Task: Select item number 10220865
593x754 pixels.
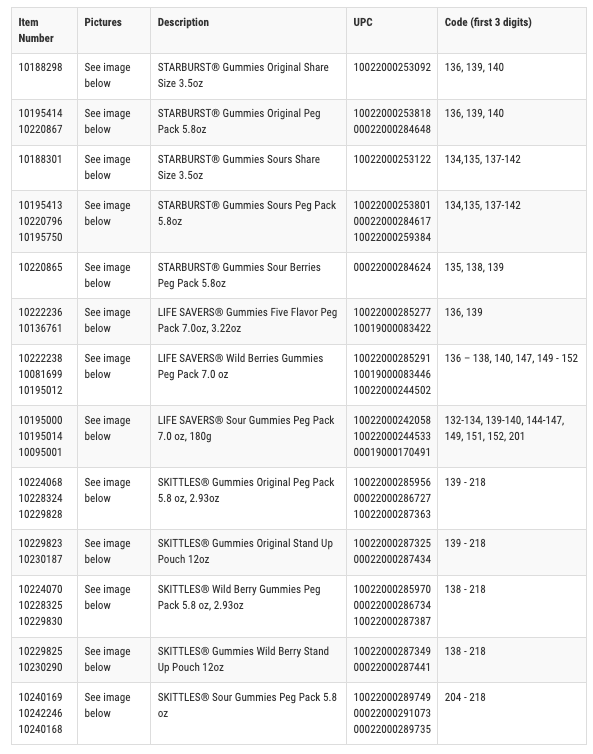Action: point(40,267)
